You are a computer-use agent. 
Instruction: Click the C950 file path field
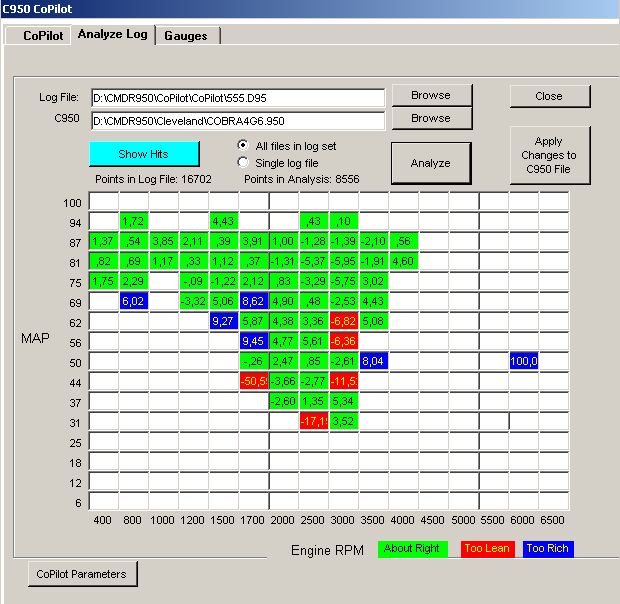237,121
